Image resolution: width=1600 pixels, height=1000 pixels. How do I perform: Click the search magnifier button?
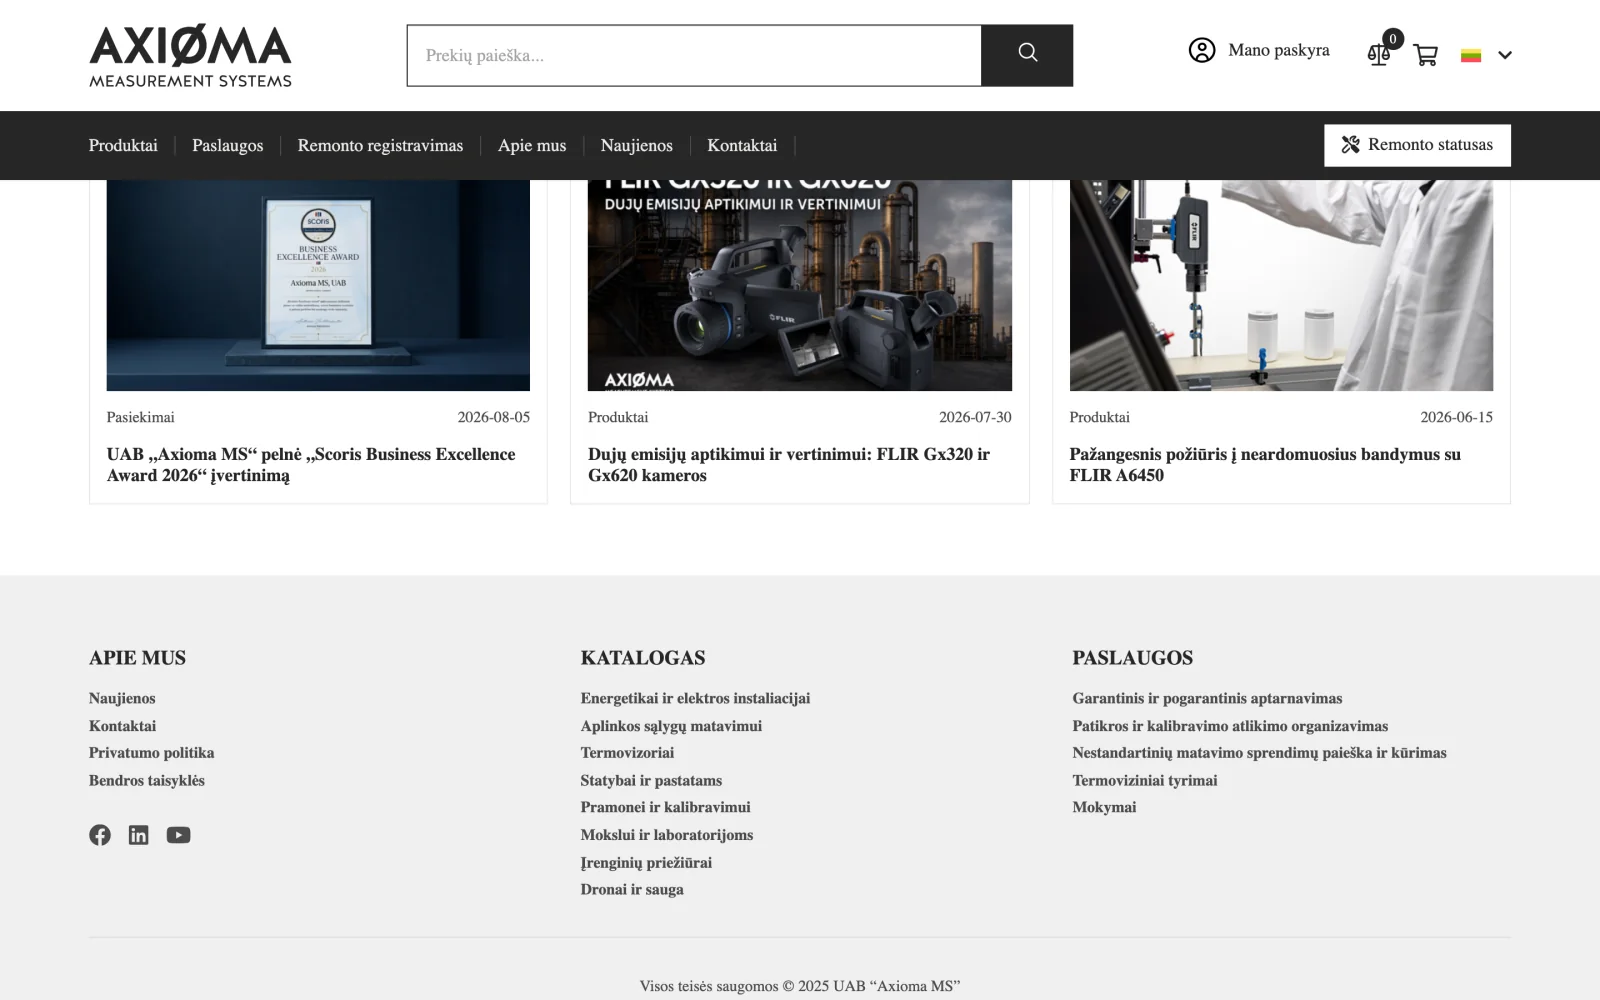[x=1027, y=55]
